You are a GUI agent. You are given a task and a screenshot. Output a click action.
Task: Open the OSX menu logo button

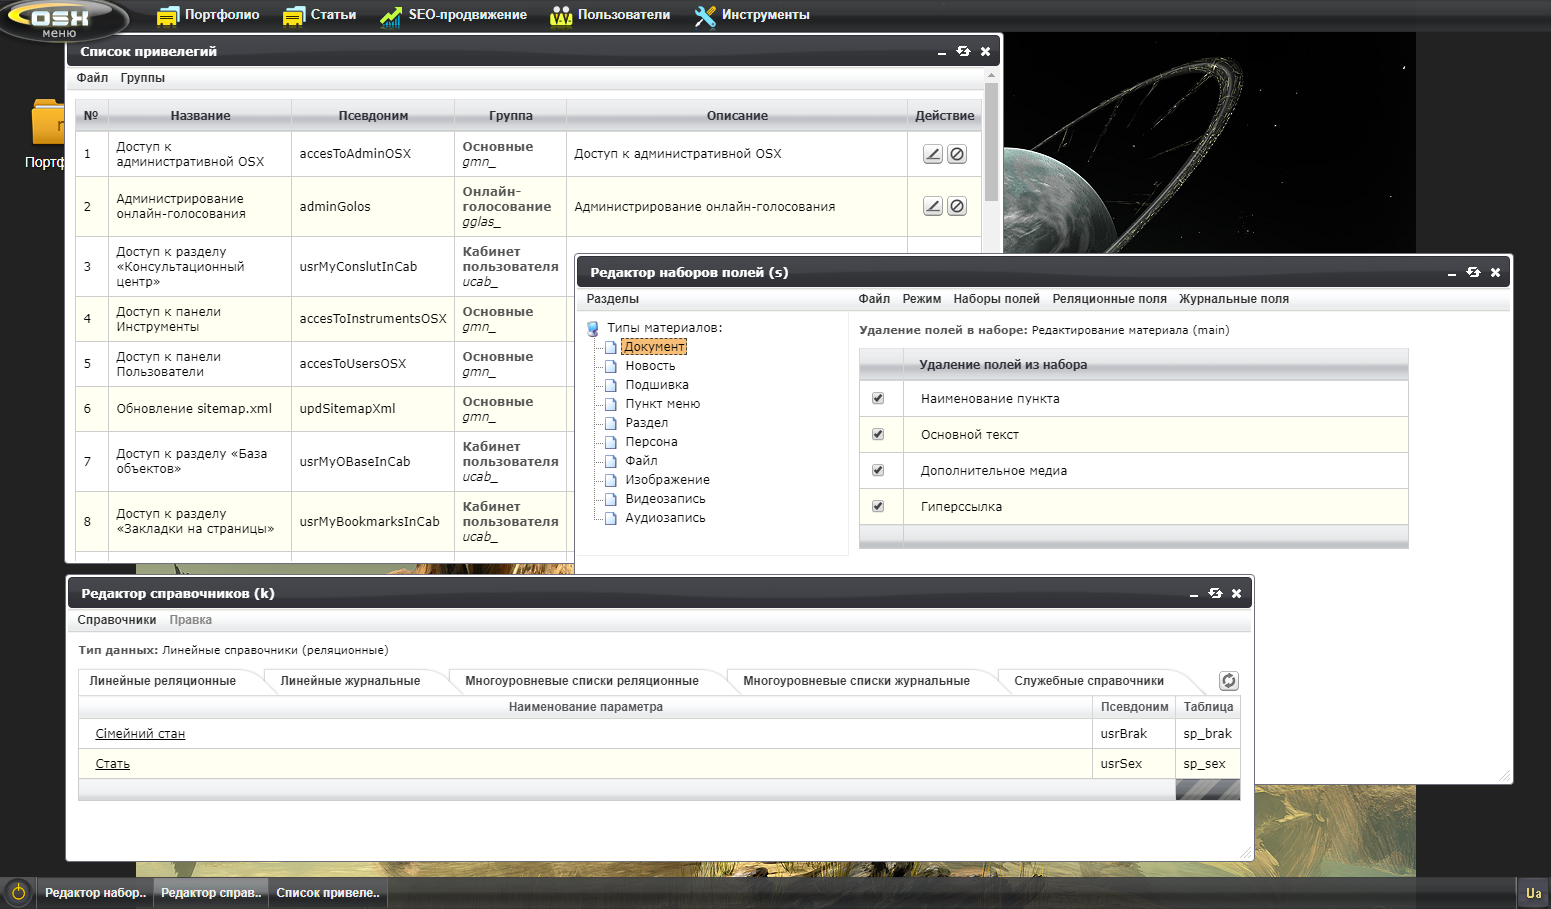click(x=60, y=19)
